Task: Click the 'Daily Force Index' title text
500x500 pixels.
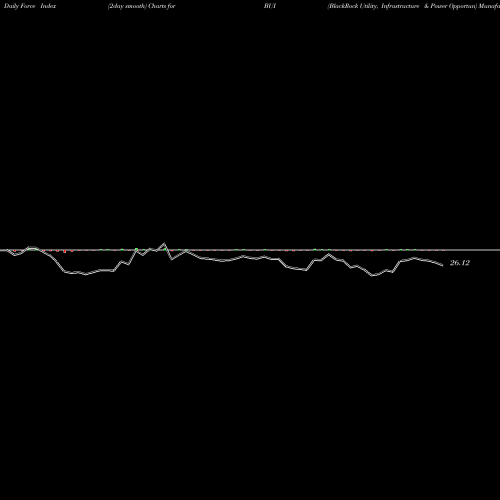Action: click(30, 6)
